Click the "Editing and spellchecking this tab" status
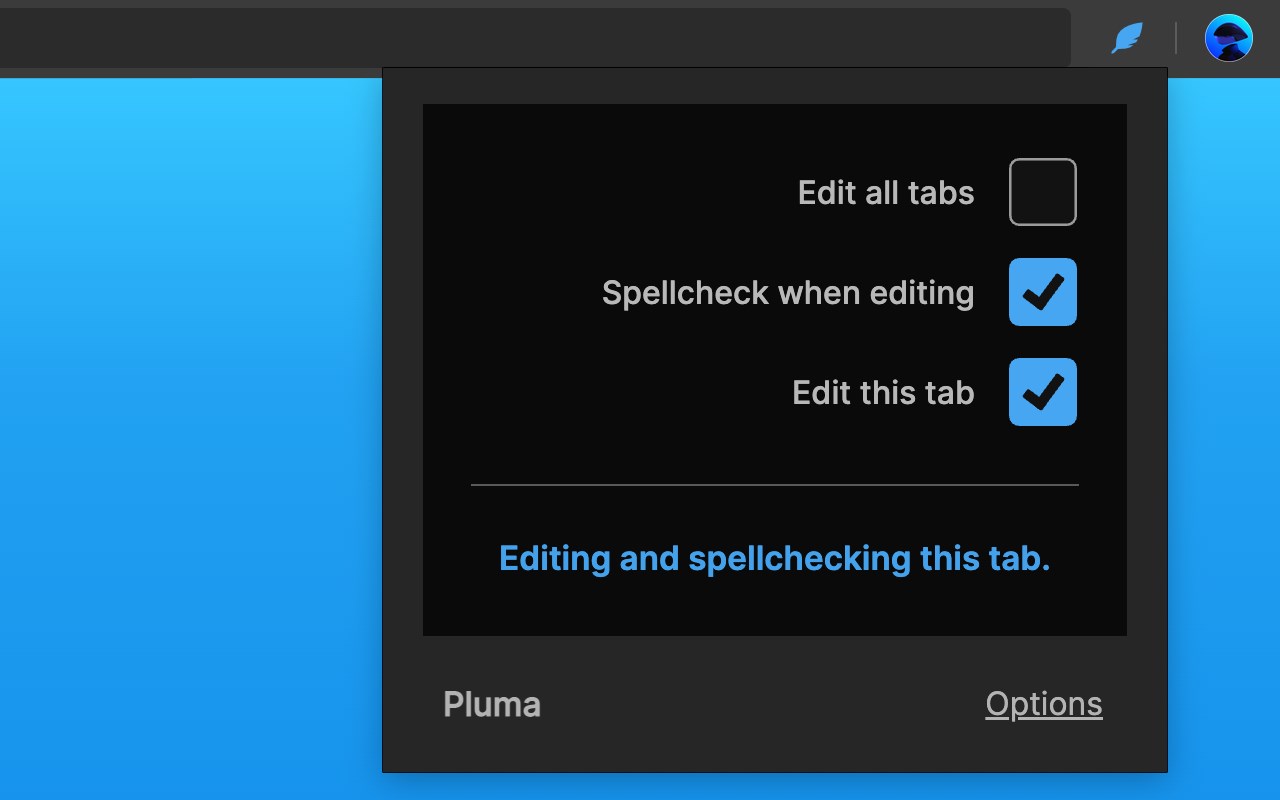This screenshot has height=800, width=1280. tap(774, 558)
